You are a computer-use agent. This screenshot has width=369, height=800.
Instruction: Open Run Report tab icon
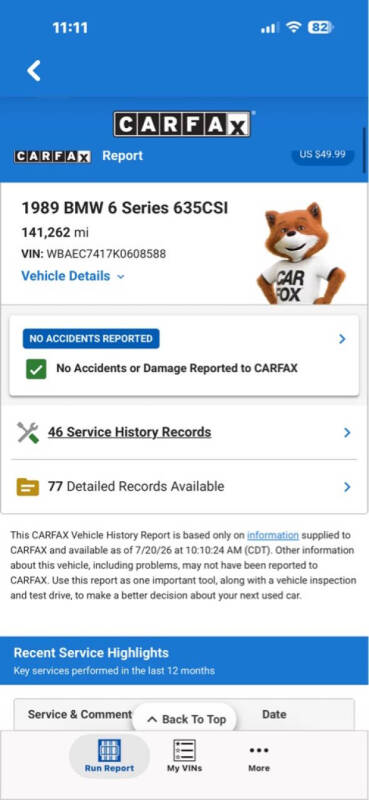pos(109,751)
